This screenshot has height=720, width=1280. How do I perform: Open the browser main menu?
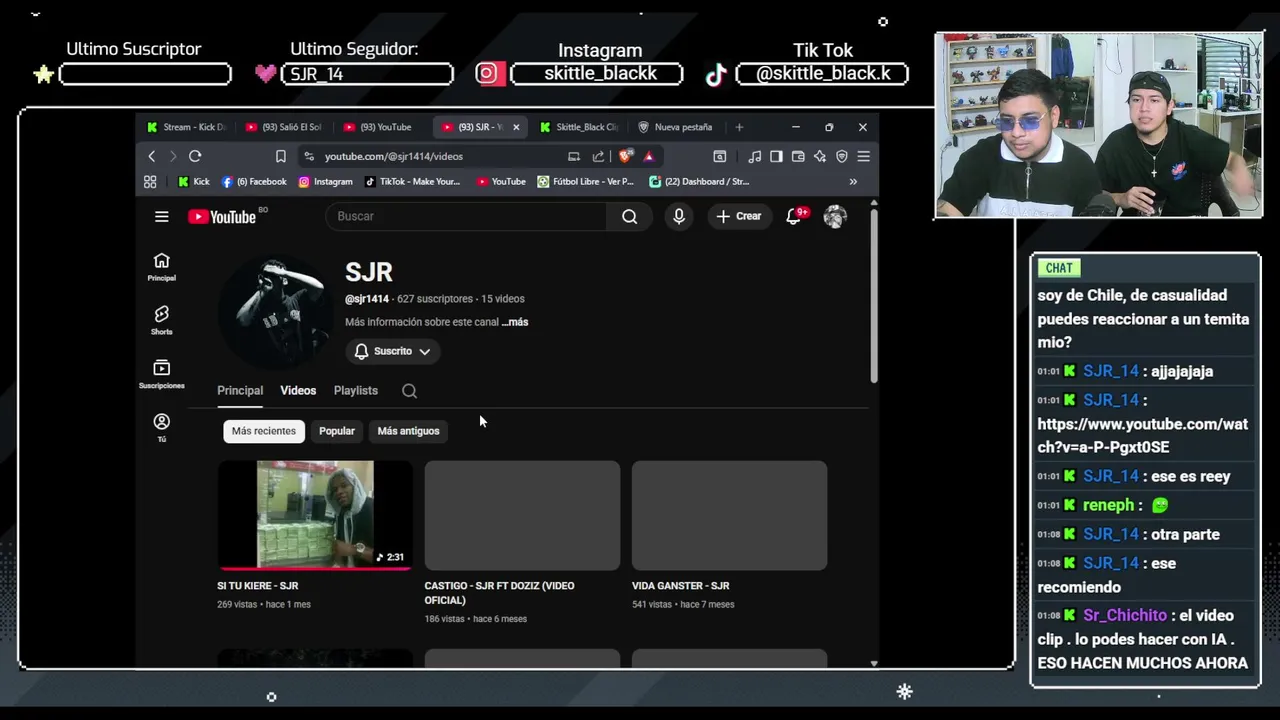click(x=863, y=156)
